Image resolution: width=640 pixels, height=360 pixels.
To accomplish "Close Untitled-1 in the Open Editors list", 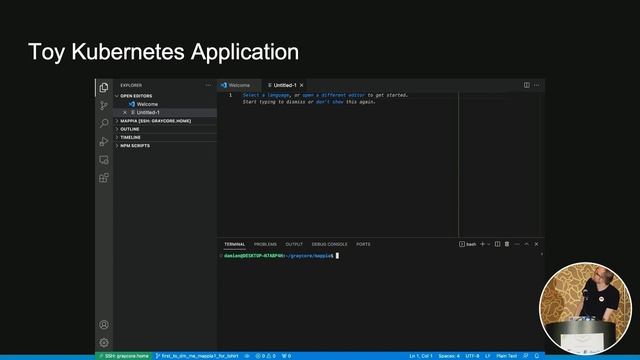I will coord(125,112).
